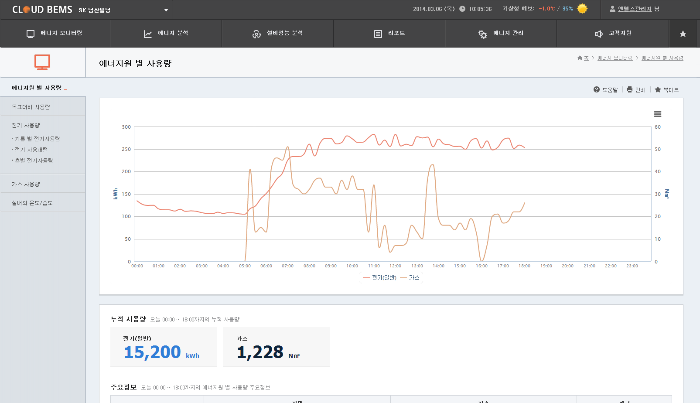
Task: Expand the gas usage sidebar section
Action: point(26,184)
